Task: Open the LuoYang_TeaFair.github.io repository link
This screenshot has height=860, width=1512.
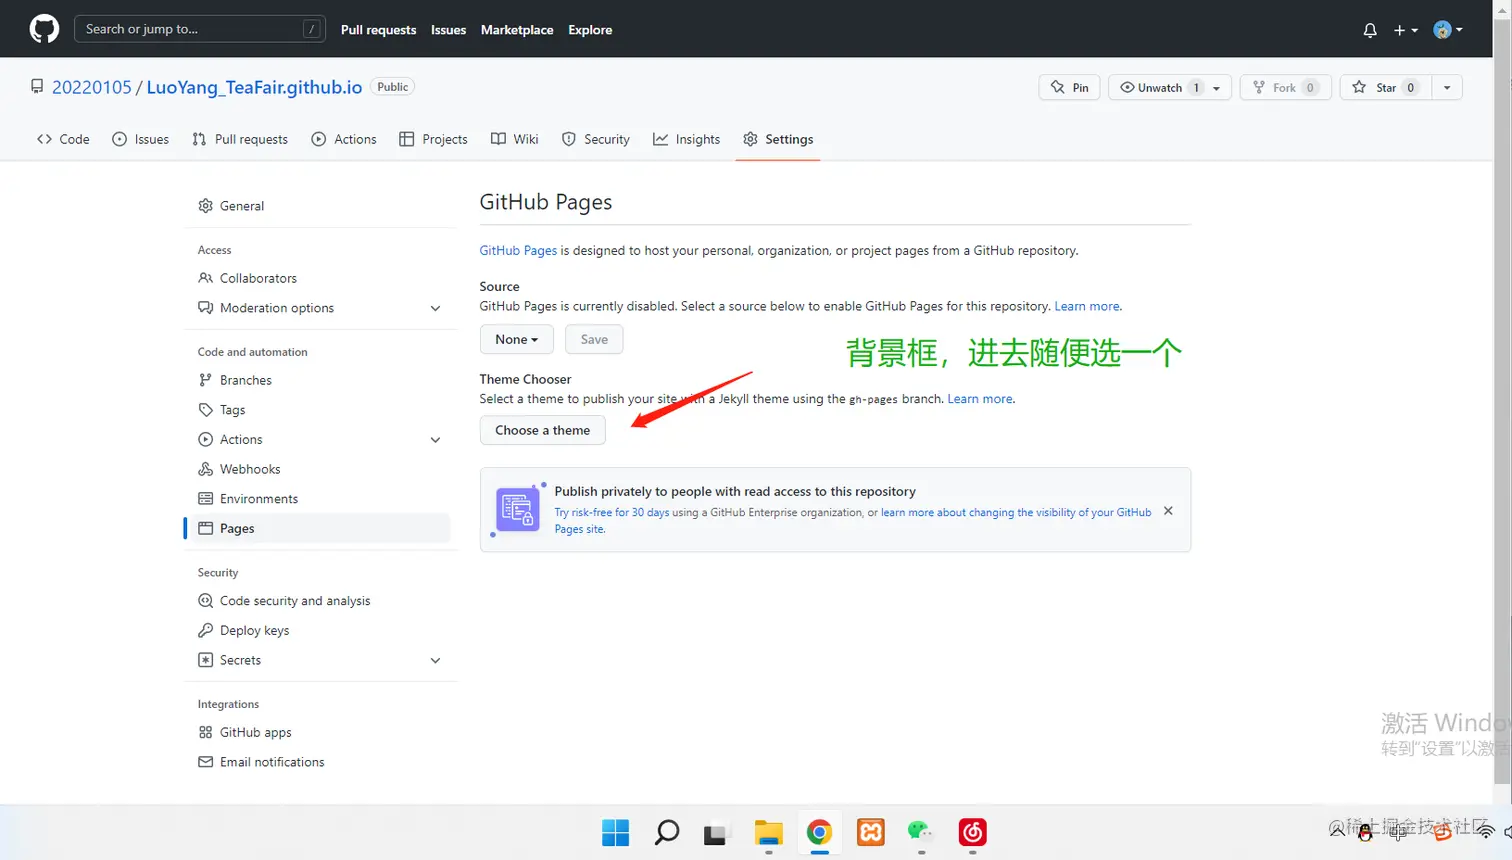Action: 254,87
